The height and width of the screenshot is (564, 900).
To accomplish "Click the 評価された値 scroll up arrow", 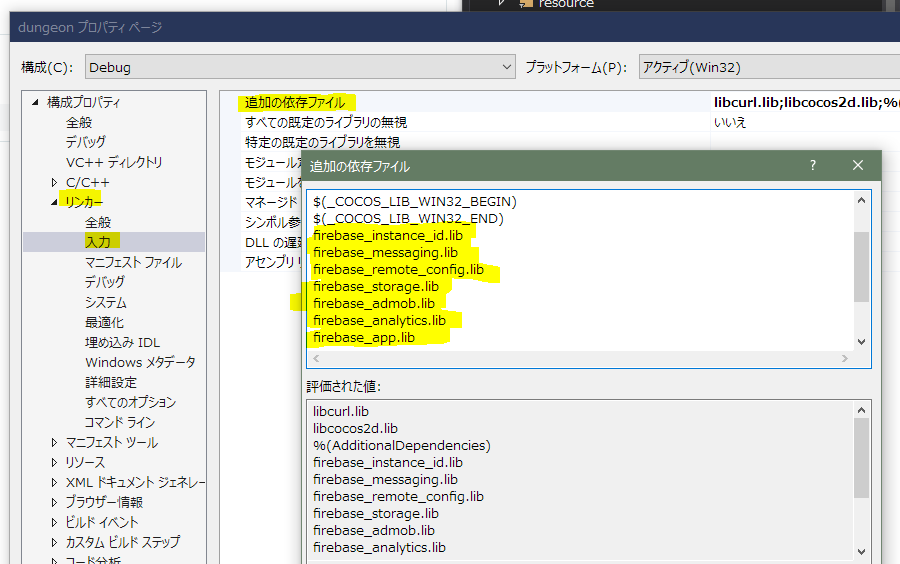I will 861,410.
